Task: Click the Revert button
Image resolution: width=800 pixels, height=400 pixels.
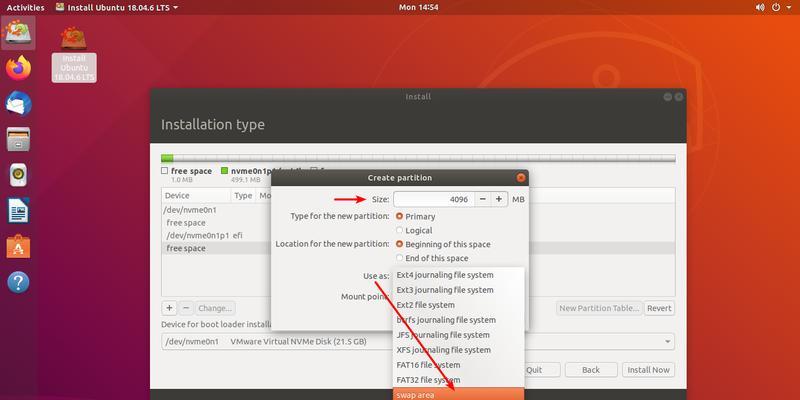Action: click(x=659, y=308)
